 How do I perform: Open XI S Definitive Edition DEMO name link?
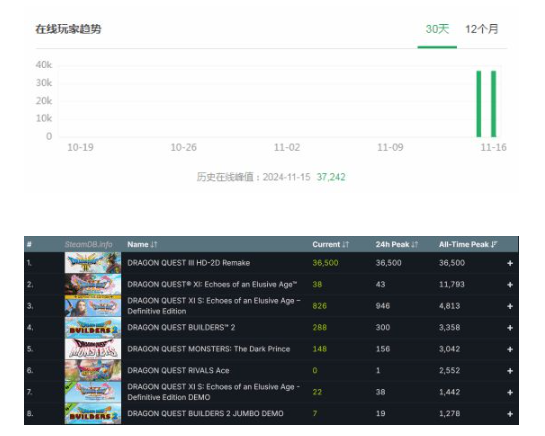[x=213, y=392]
